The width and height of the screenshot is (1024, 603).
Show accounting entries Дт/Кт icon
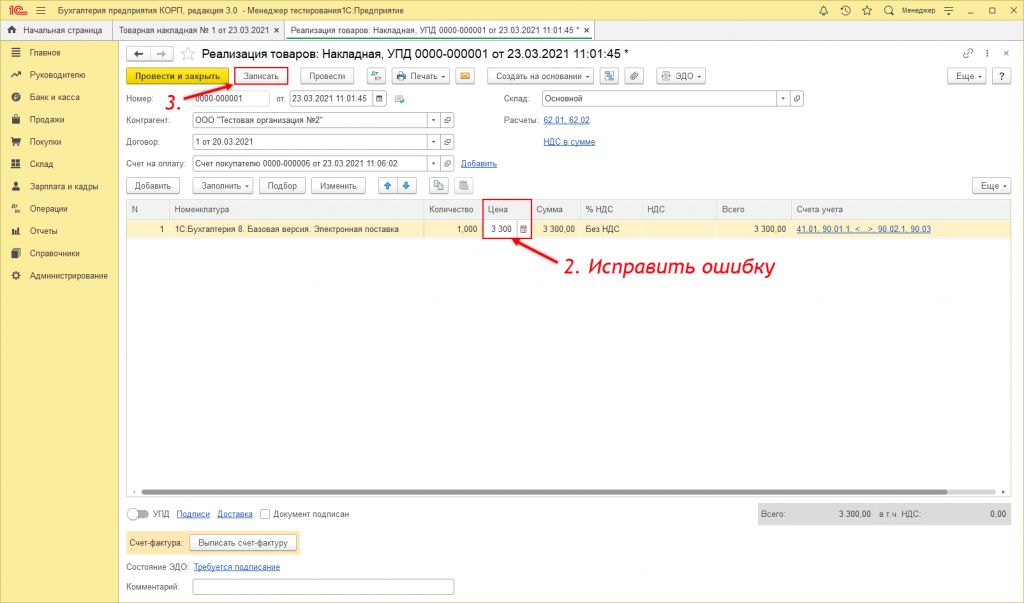click(x=376, y=76)
